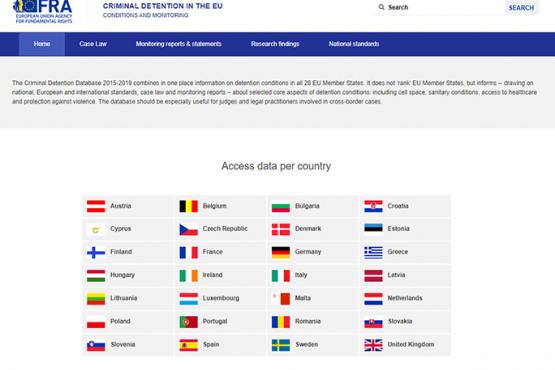The width and height of the screenshot is (555, 370).
Task: Open the Case Law menu item
Action: pos(93,44)
